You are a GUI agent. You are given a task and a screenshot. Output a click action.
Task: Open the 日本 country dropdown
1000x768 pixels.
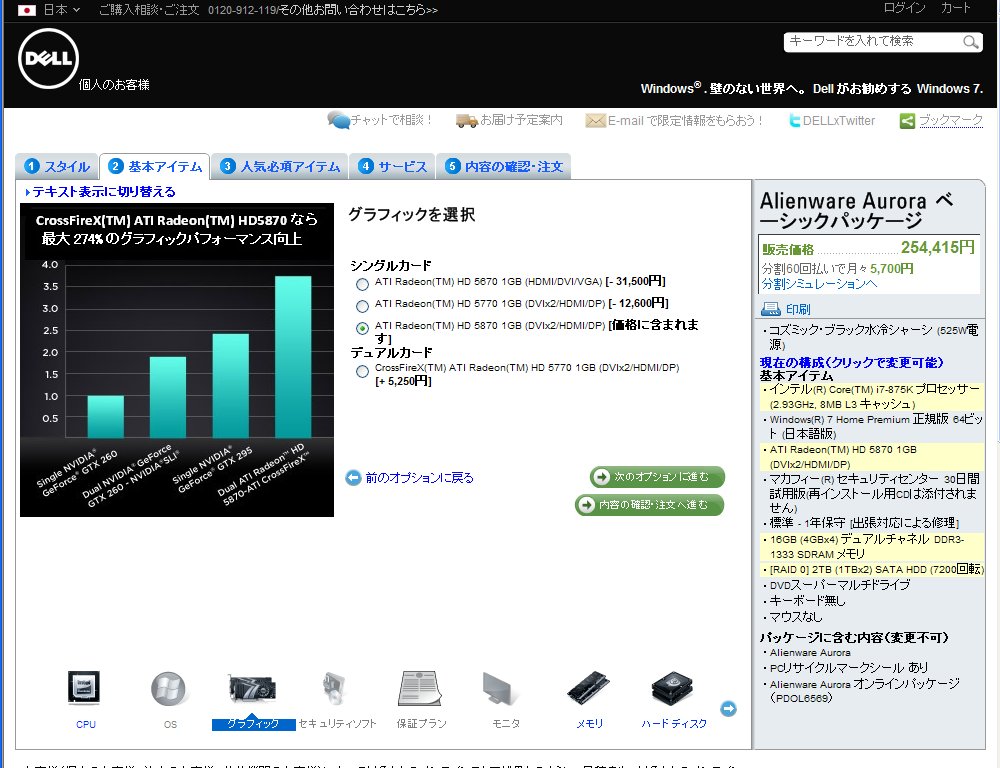62,10
